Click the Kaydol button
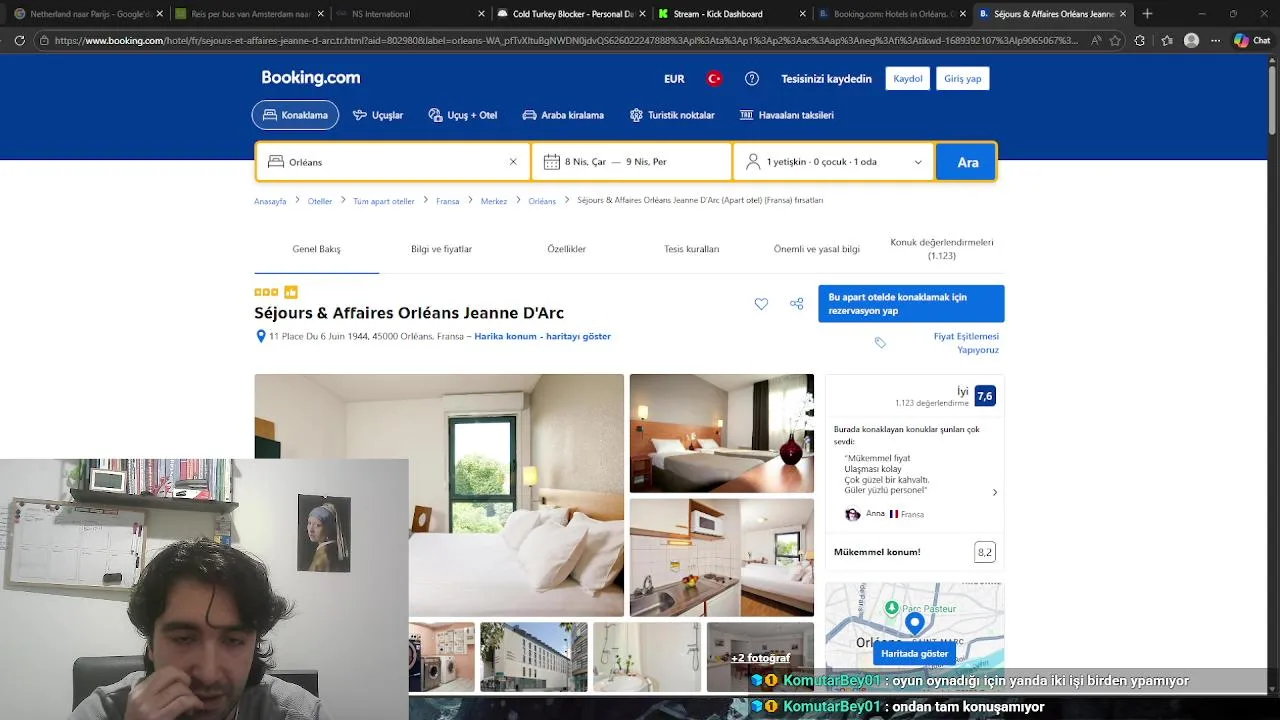Screen dimensions: 1280x720 [908, 79]
